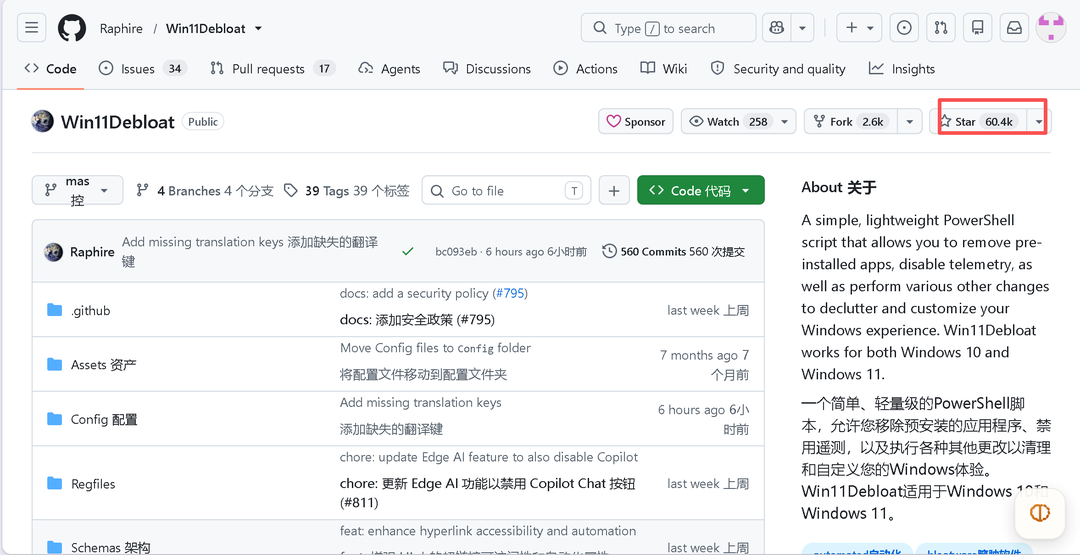The height and width of the screenshot is (555, 1080).
Task: Switch to the Actions tab
Action: tap(585, 69)
